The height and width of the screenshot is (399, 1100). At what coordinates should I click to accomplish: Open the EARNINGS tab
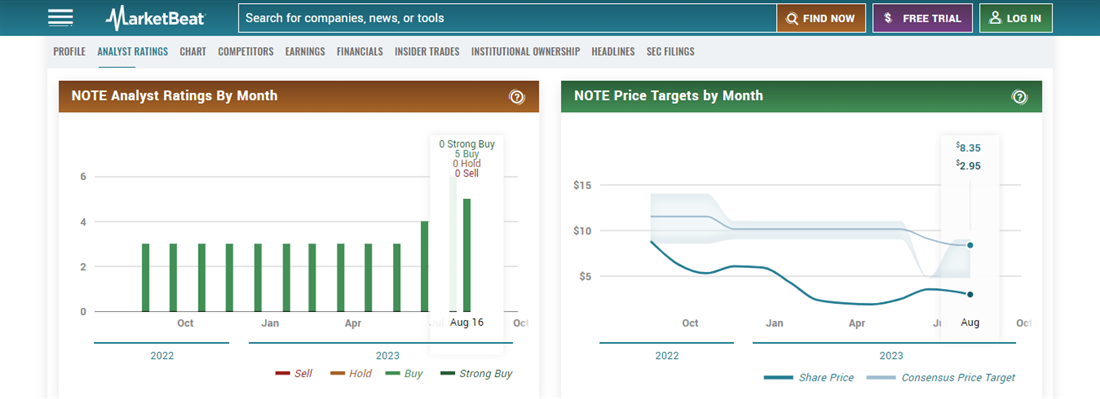click(x=305, y=51)
